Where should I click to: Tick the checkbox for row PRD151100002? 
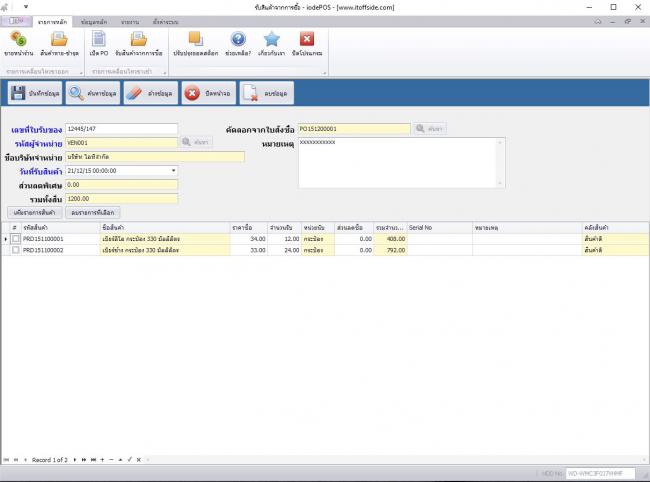16,249
